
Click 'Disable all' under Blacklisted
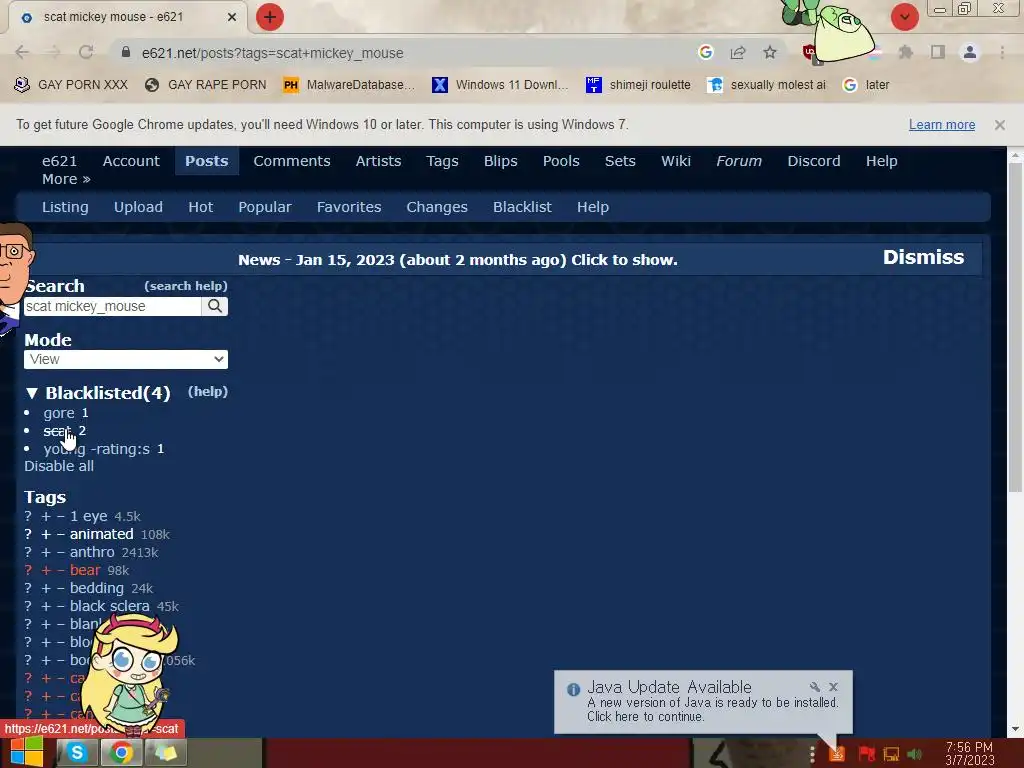[x=59, y=466]
